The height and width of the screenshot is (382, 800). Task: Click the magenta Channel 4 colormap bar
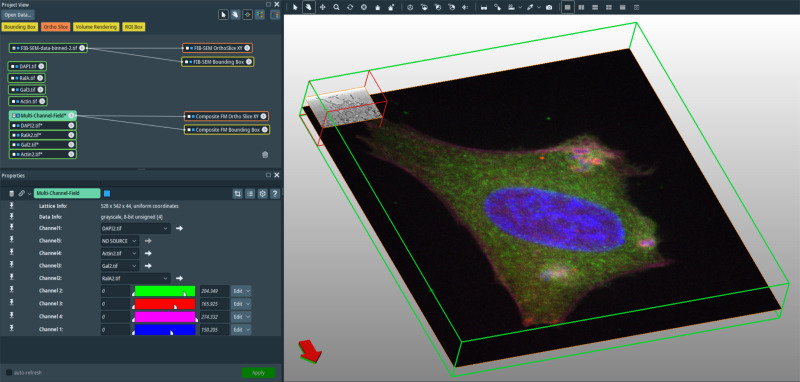[x=165, y=317]
